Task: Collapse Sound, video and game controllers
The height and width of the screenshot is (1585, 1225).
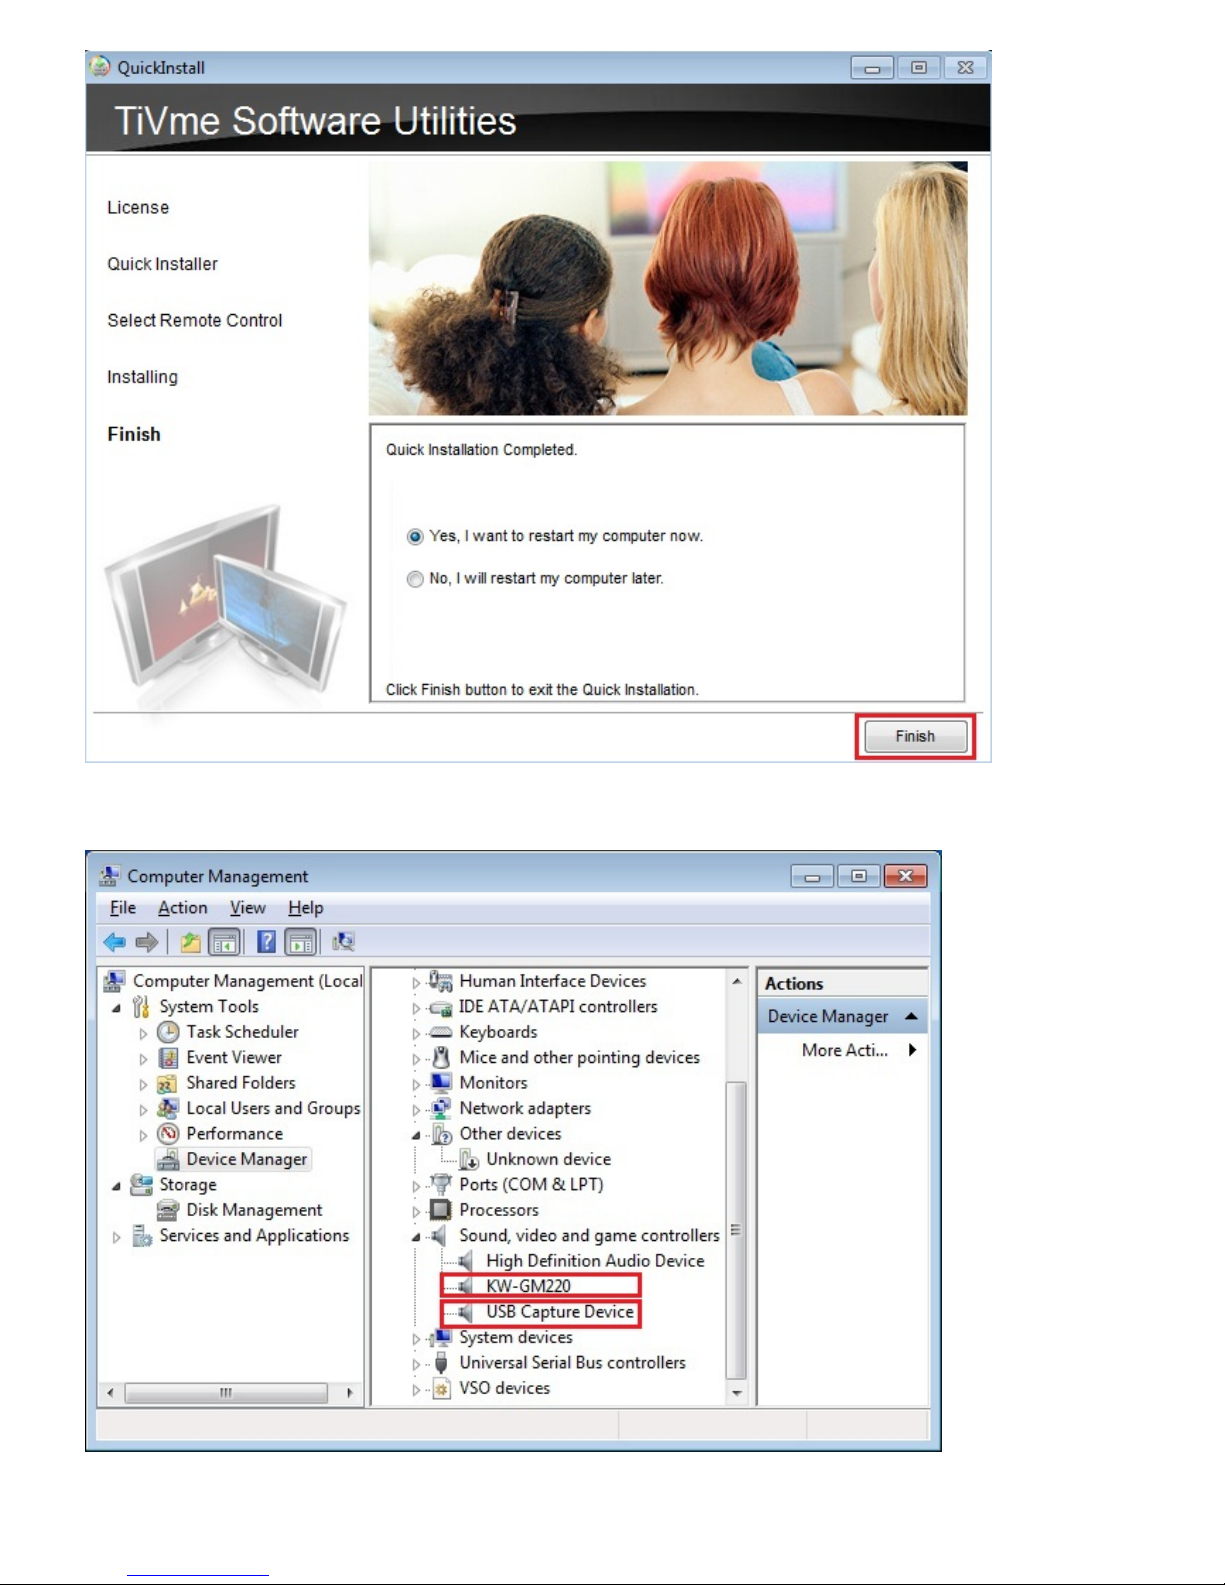Action: [416, 1237]
